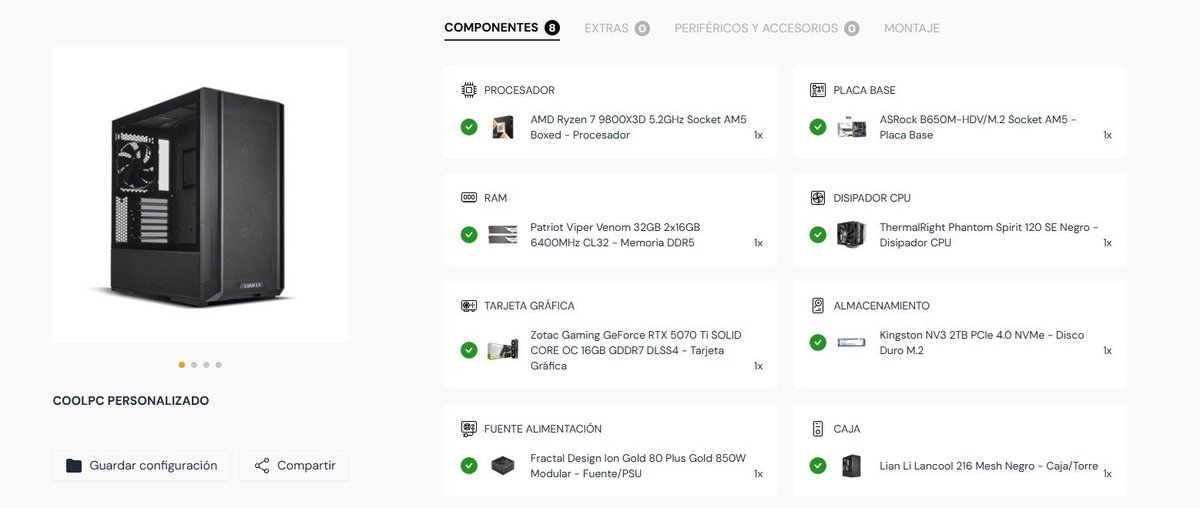Screen dimensions: 1200x508
Task: Click the Compartir button
Action: tap(294, 466)
